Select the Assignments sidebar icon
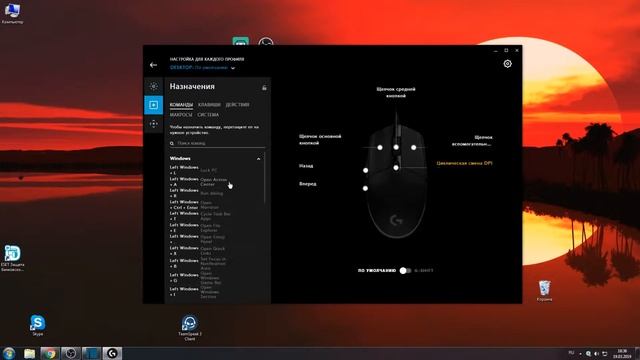 (x=153, y=105)
